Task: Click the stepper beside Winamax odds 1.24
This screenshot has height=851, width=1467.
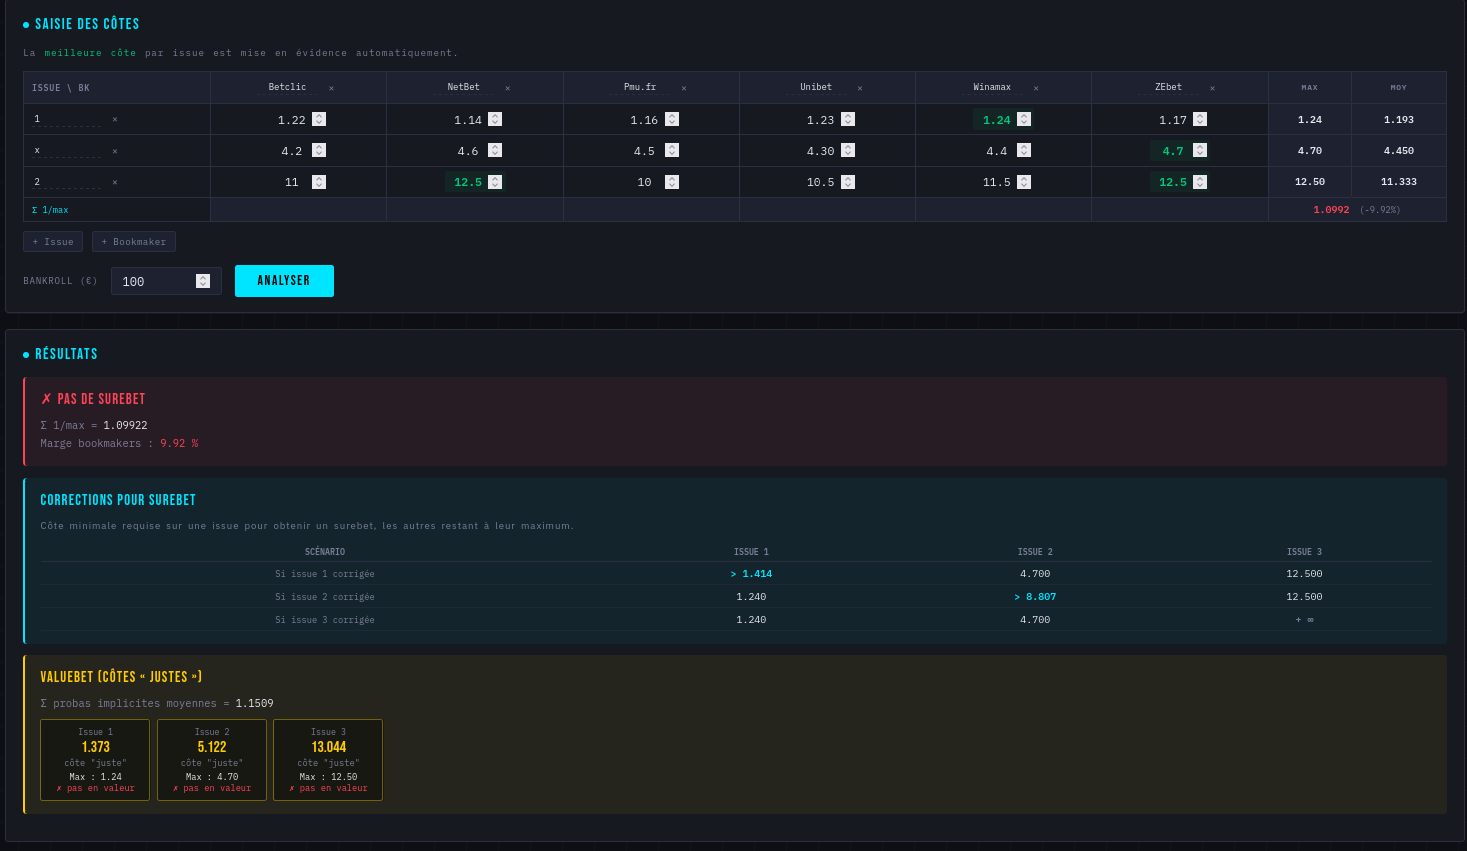Action: [x=1022, y=119]
